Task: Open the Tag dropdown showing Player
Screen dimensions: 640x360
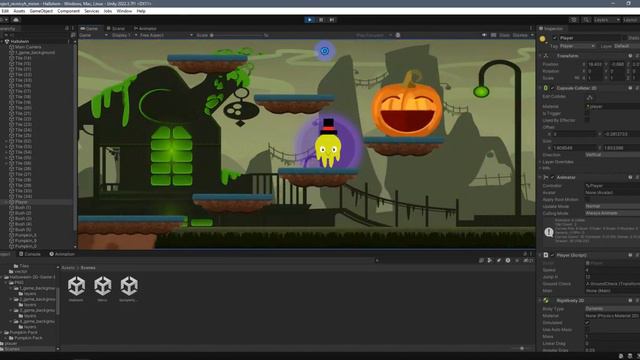Action: [x=577, y=46]
